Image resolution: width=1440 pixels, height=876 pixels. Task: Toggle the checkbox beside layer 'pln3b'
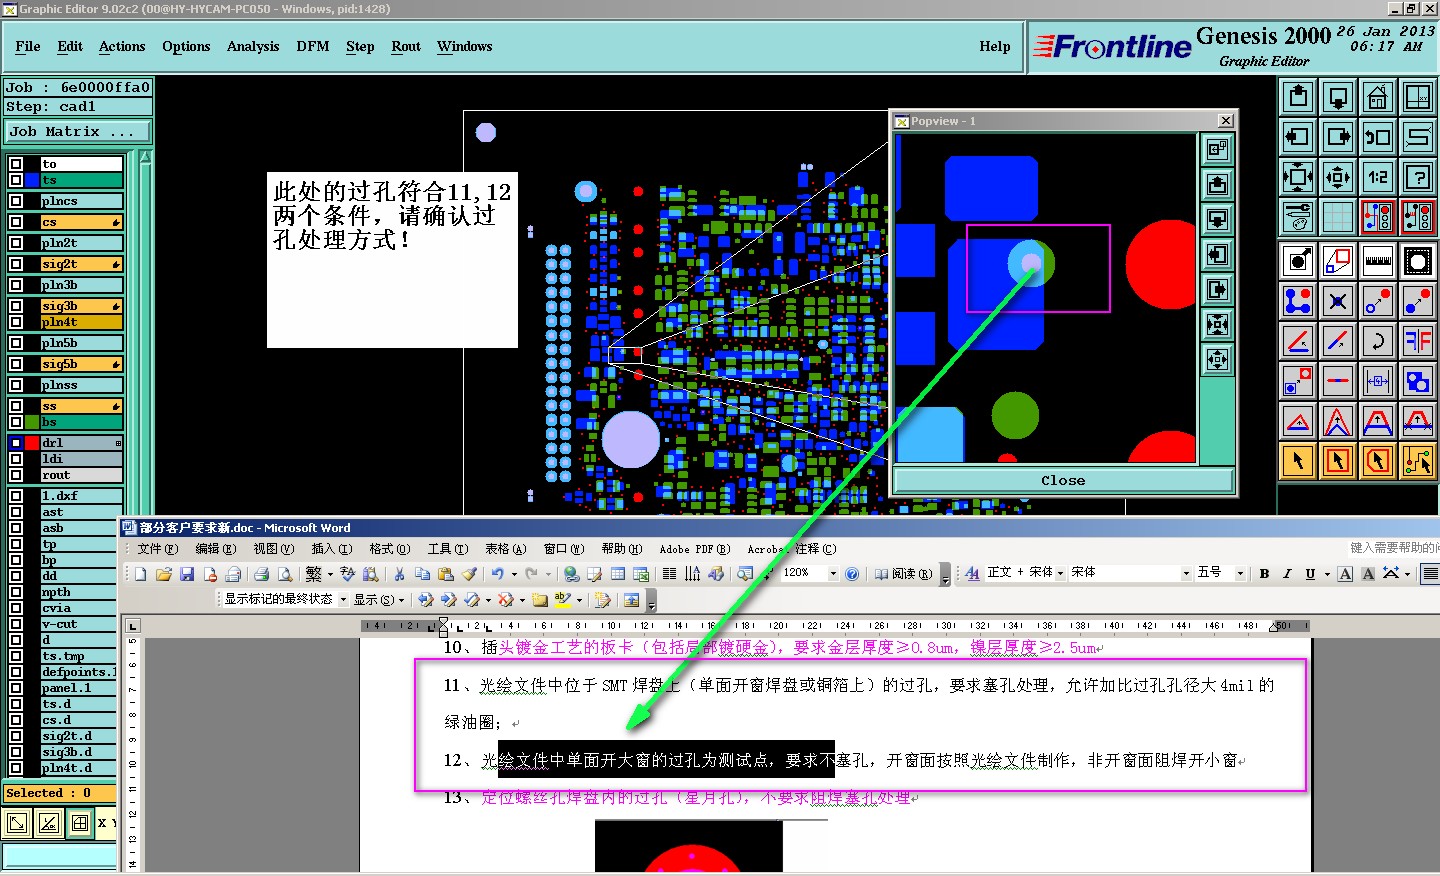pos(16,285)
